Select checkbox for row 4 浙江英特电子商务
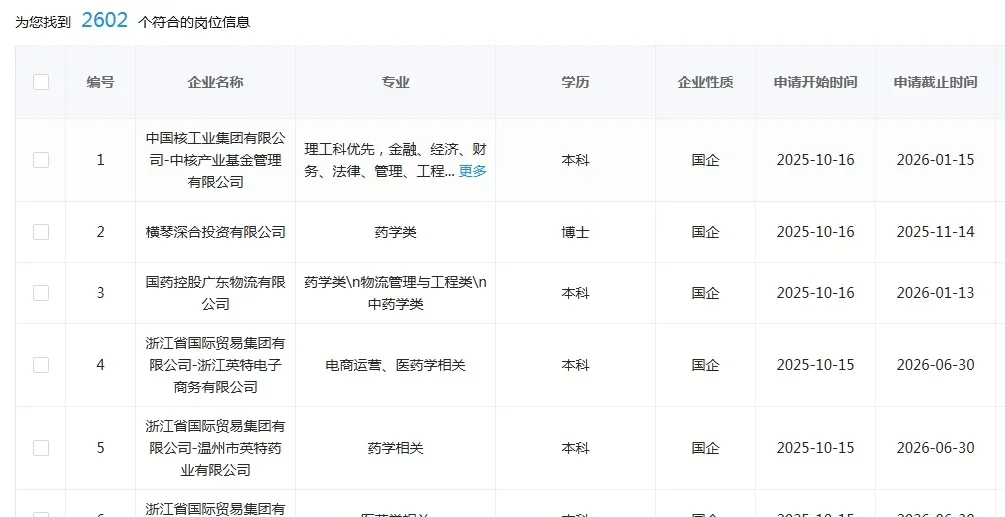This screenshot has height=517, width=1005. [x=41, y=365]
